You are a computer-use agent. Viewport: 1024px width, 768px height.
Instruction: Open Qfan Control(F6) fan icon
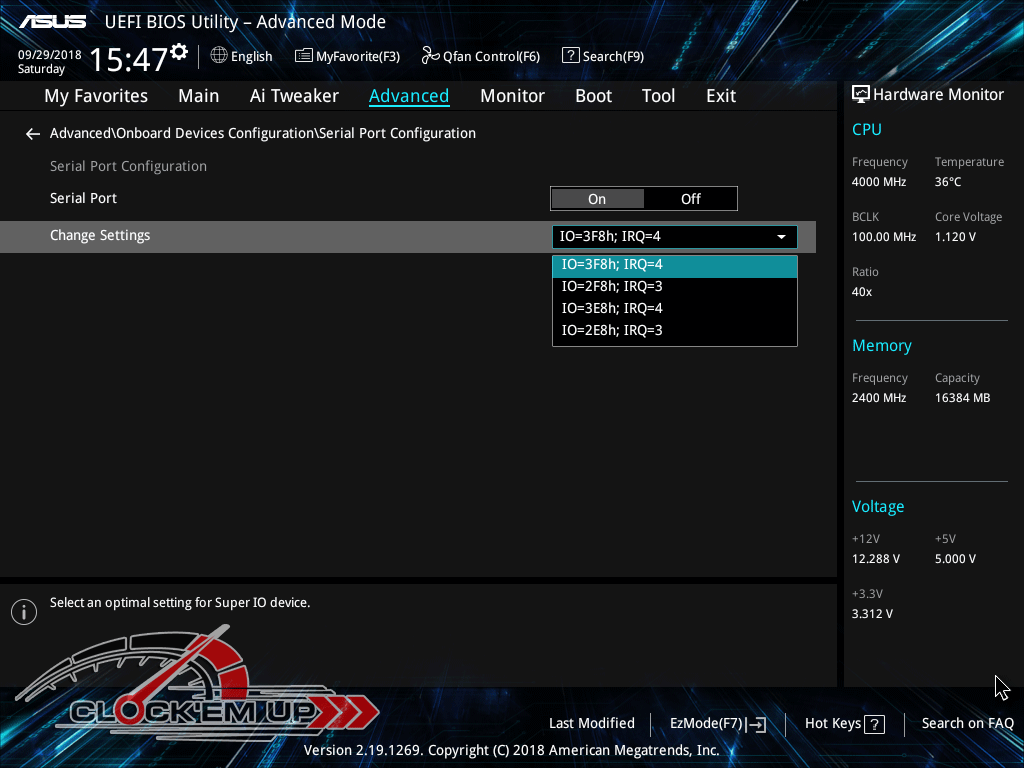coord(430,56)
